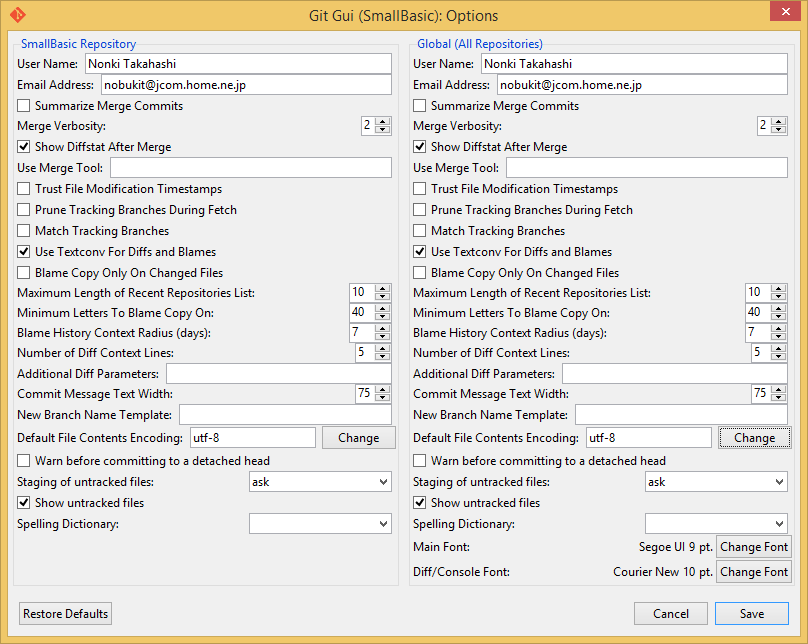
Task: Open the Global Staging of untracked files dropdown
Action: (716, 482)
